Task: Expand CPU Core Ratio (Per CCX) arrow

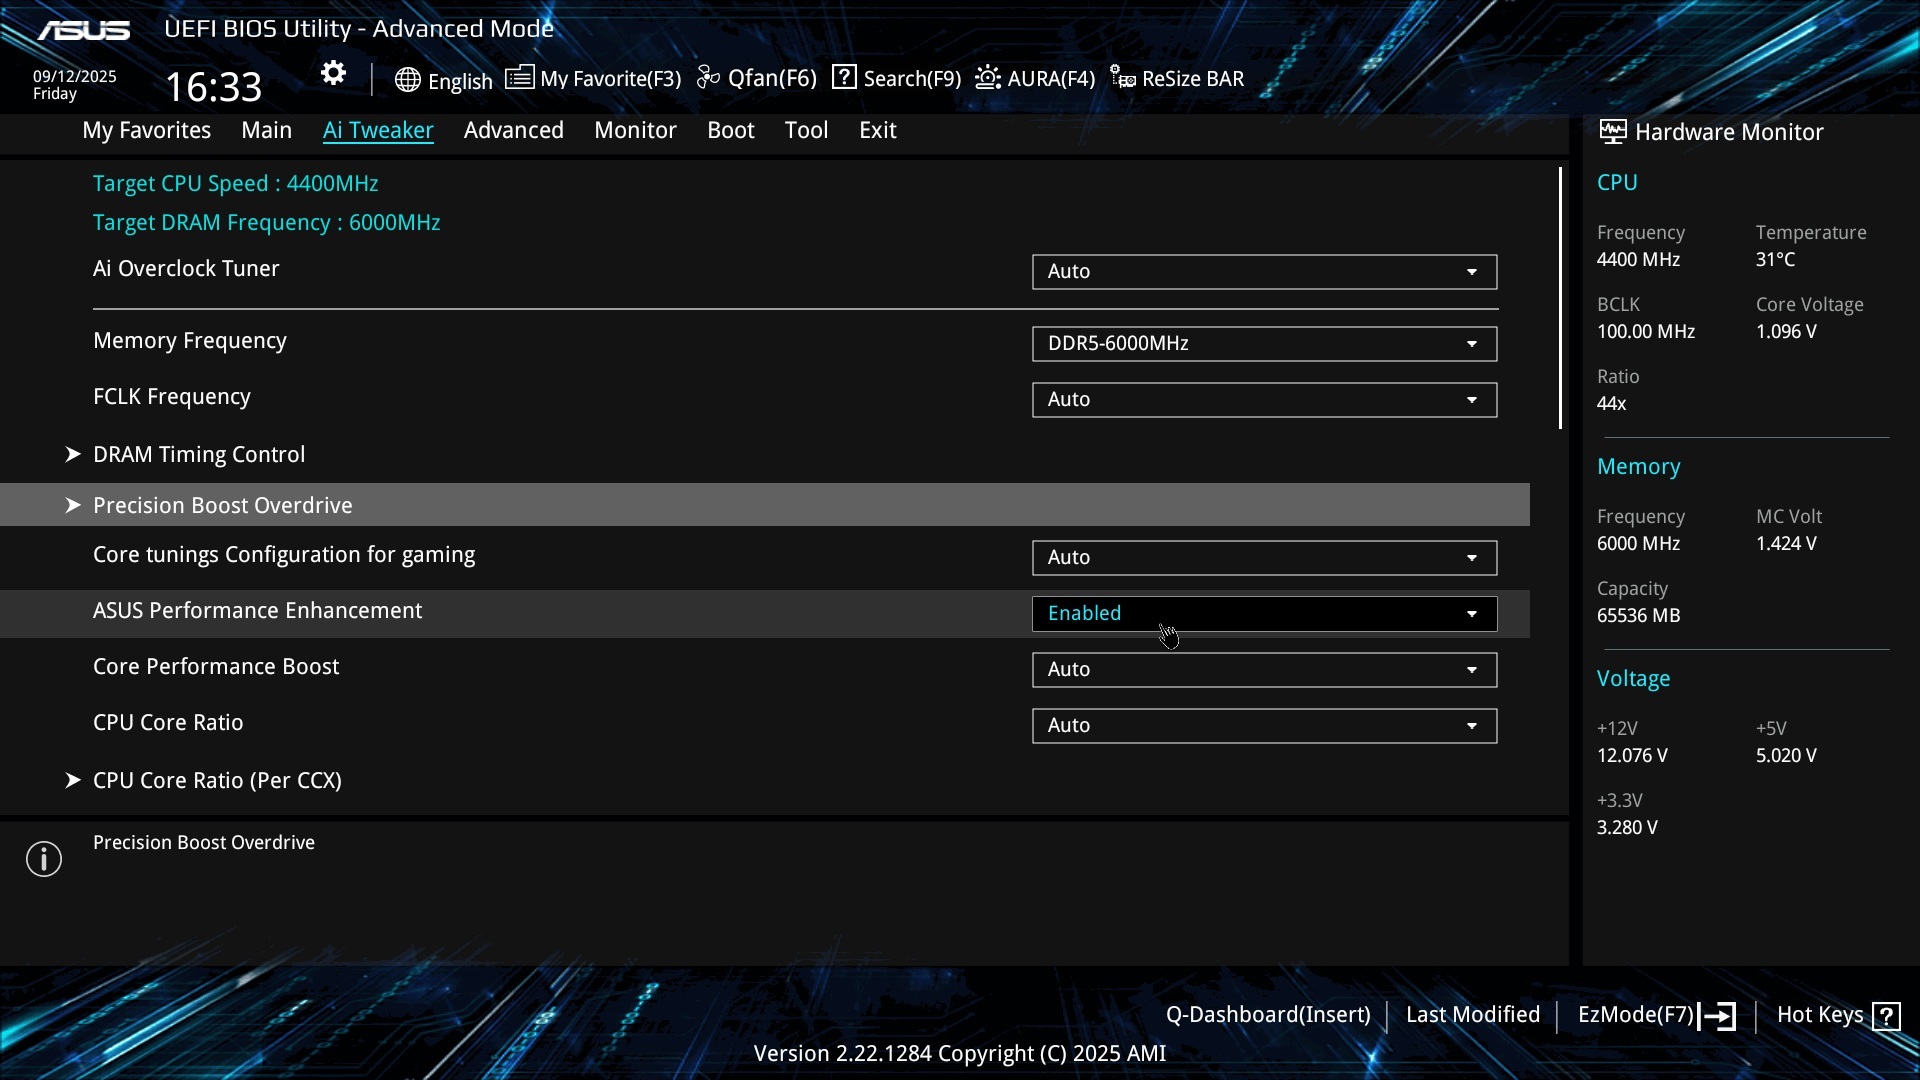Action: 72,780
